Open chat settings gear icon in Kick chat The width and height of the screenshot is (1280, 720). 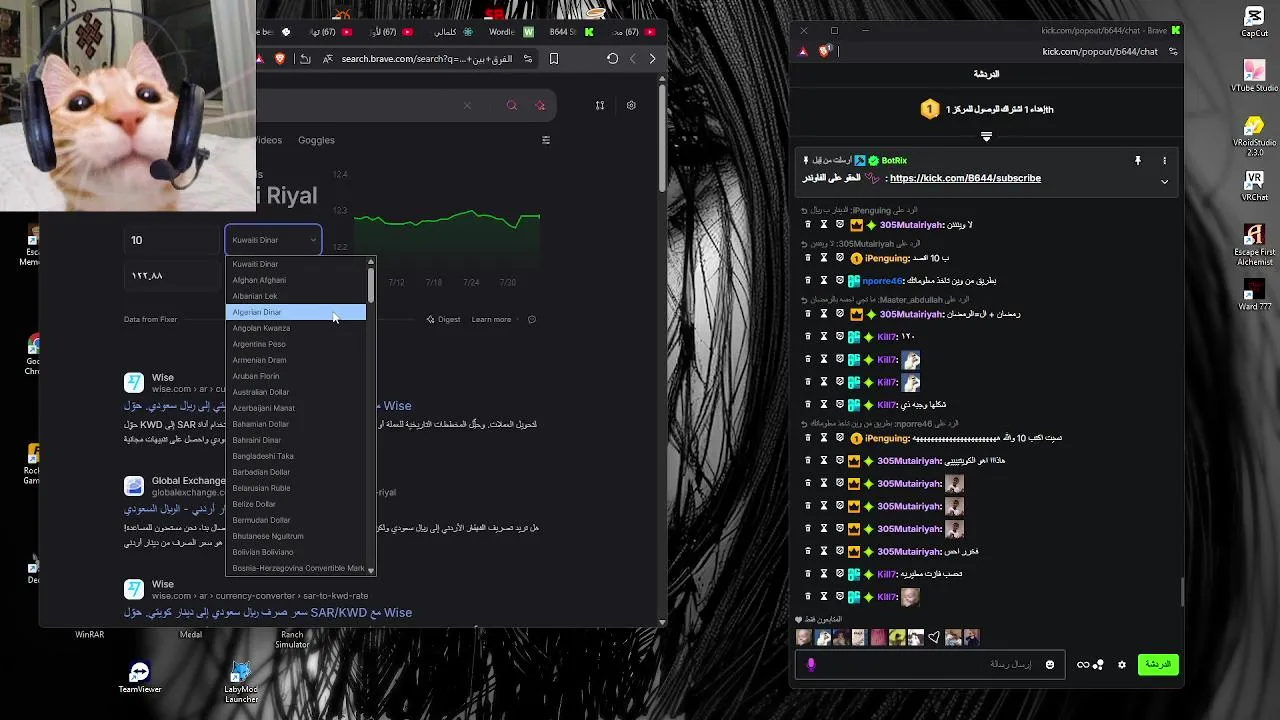pyautogui.click(x=1122, y=664)
